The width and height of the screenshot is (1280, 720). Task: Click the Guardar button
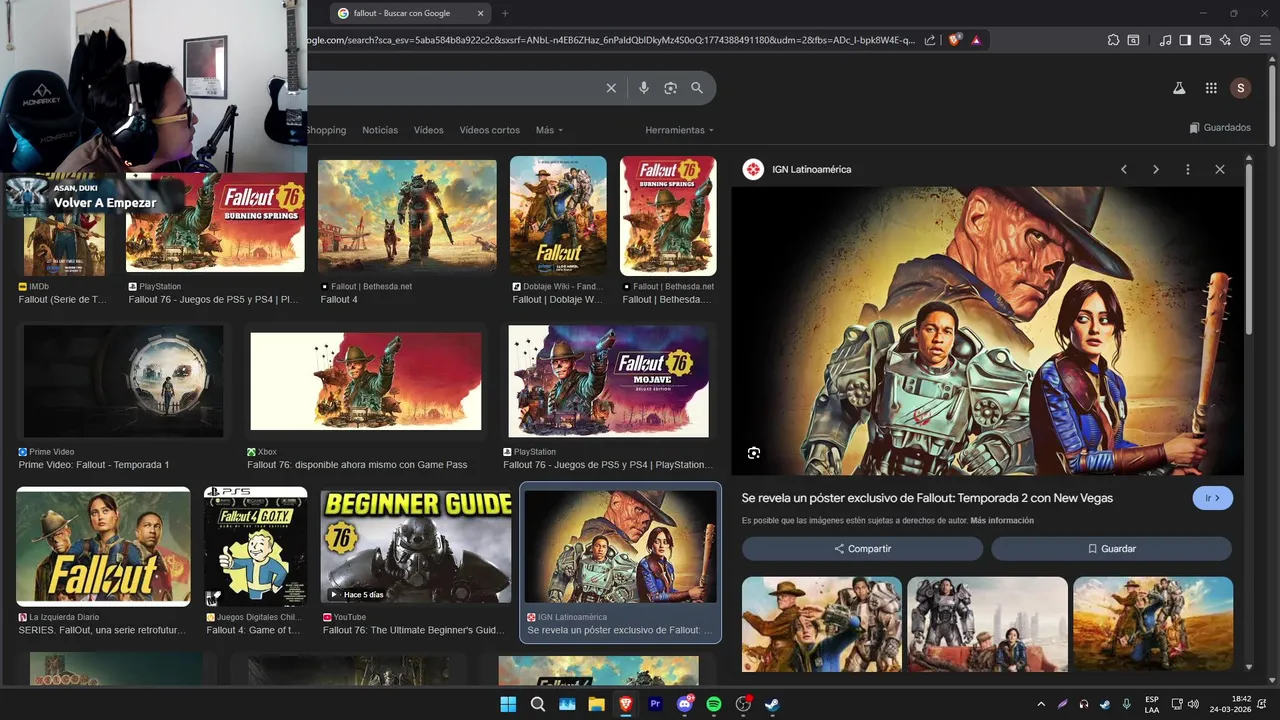1111,549
